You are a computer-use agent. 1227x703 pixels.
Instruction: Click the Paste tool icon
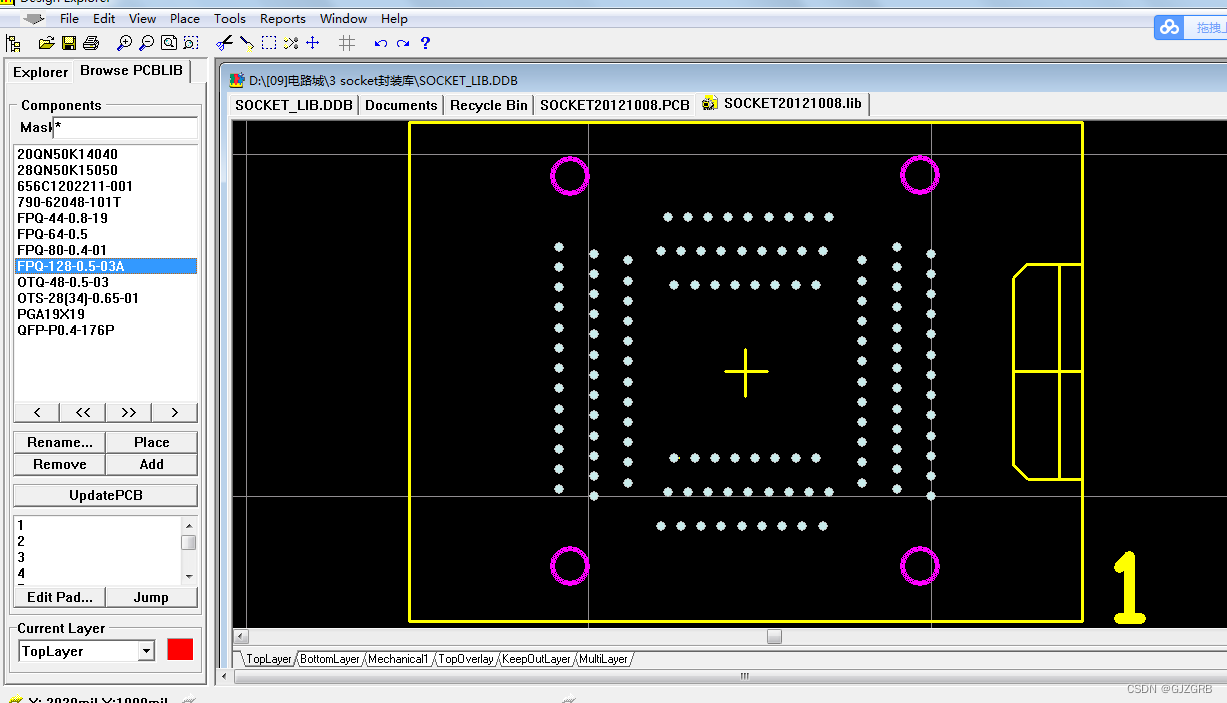click(x=246, y=43)
